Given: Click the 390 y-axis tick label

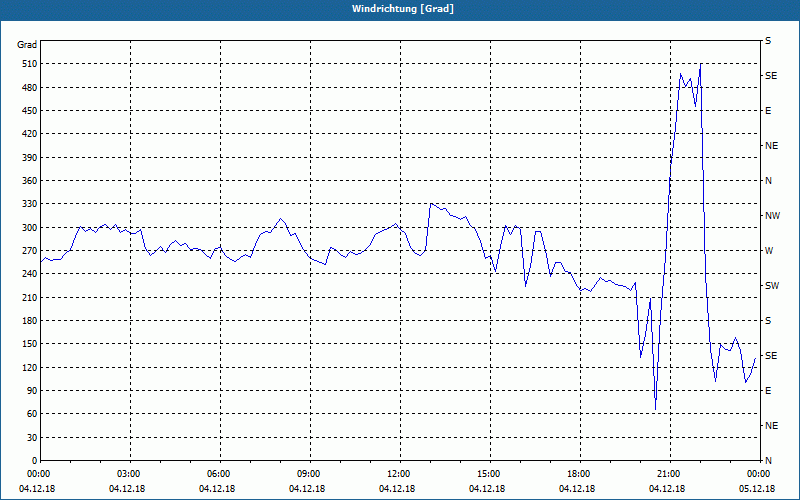Looking at the screenshot, I should pyautogui.click(x=31, y=158).
